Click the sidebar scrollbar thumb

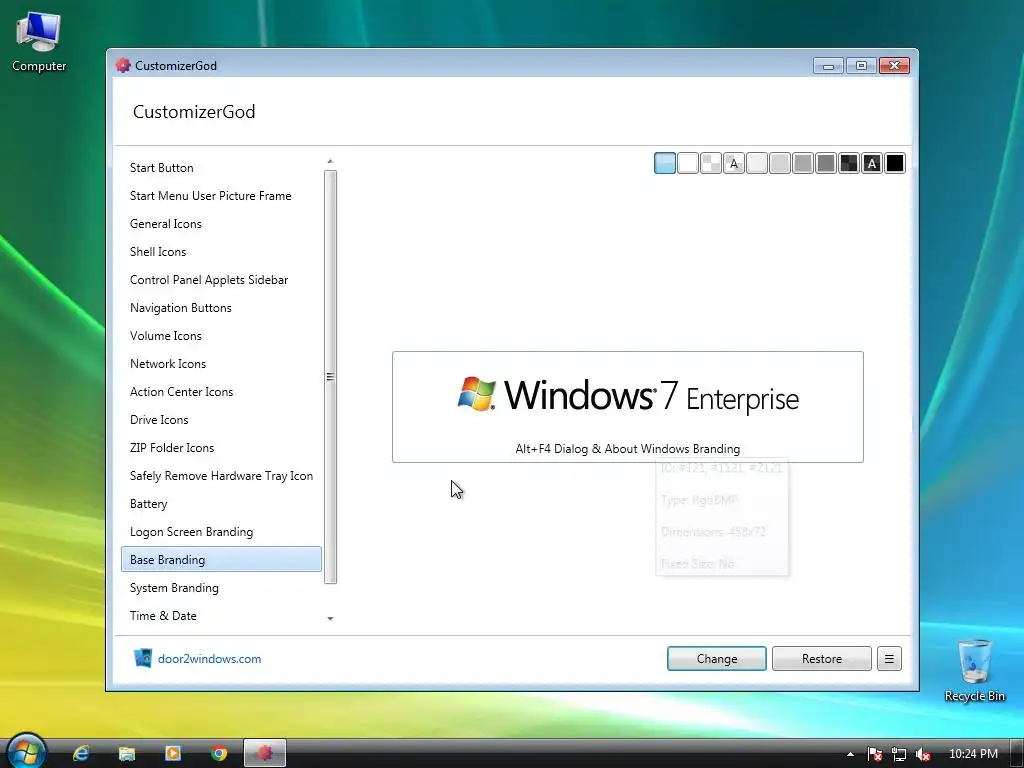(x=330, y=377)
